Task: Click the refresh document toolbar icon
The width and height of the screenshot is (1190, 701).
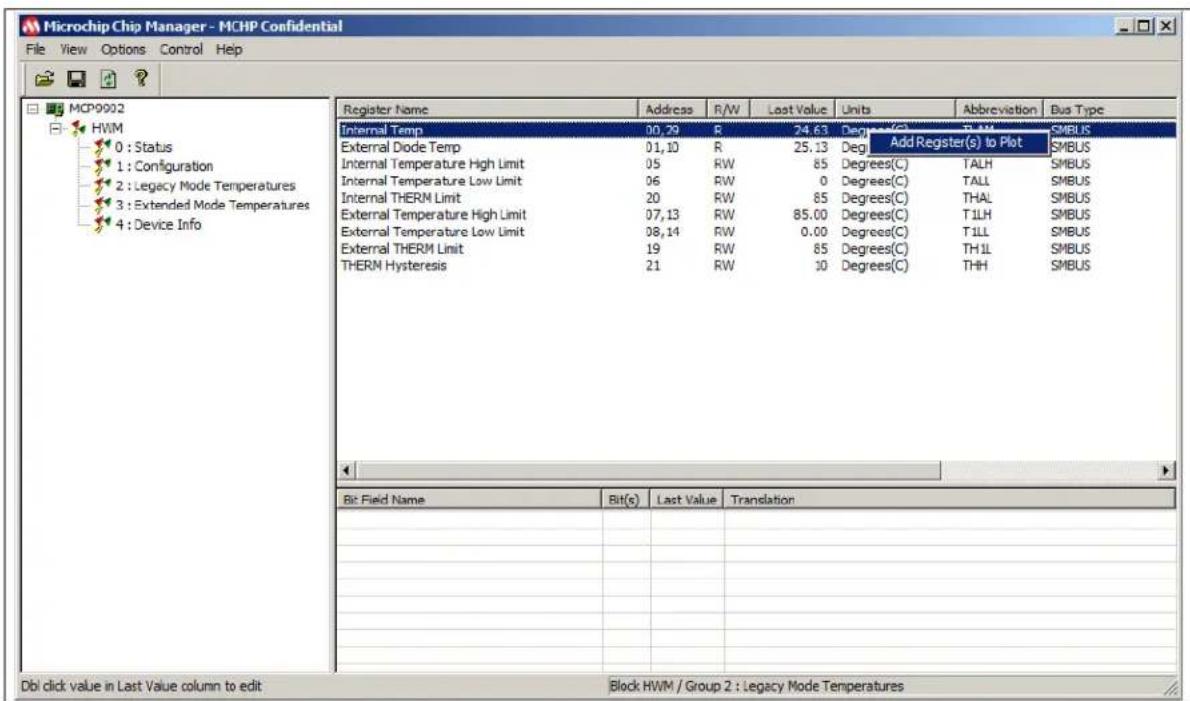Action: click(x=109, y=78)
